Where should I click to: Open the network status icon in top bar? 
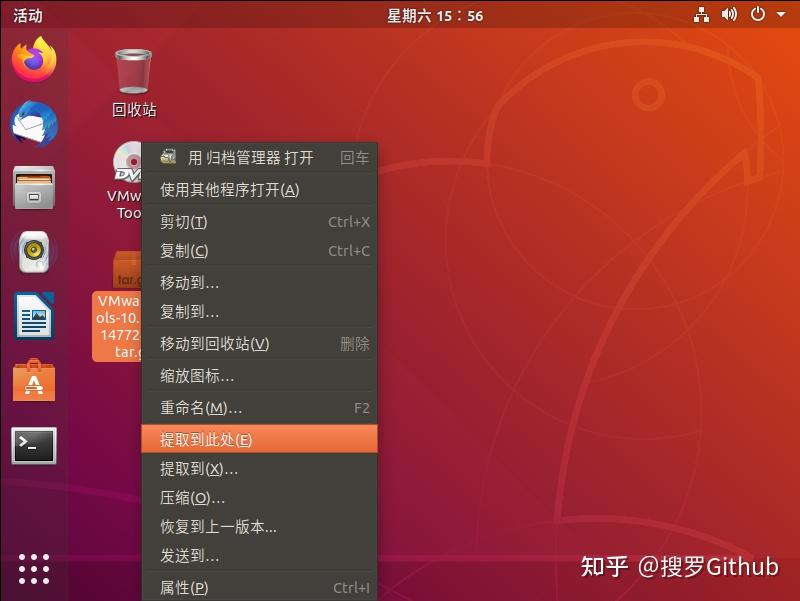[x=702, y=15]
